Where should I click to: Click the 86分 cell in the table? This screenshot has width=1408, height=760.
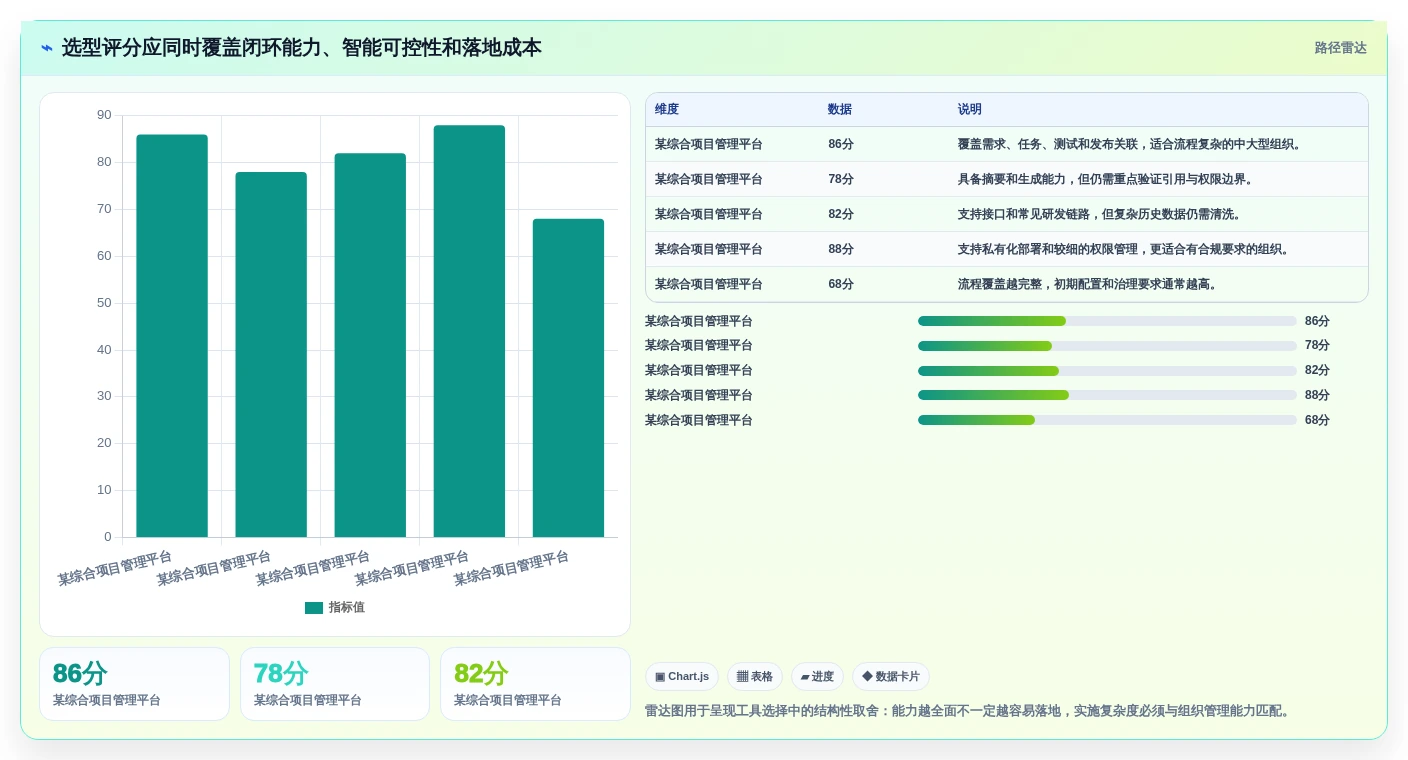(841, 144)
